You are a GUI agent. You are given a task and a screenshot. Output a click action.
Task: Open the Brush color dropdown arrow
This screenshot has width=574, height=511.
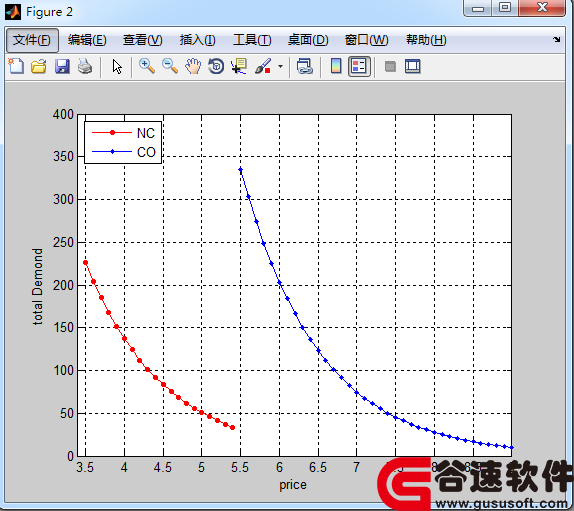pos(280,67)
